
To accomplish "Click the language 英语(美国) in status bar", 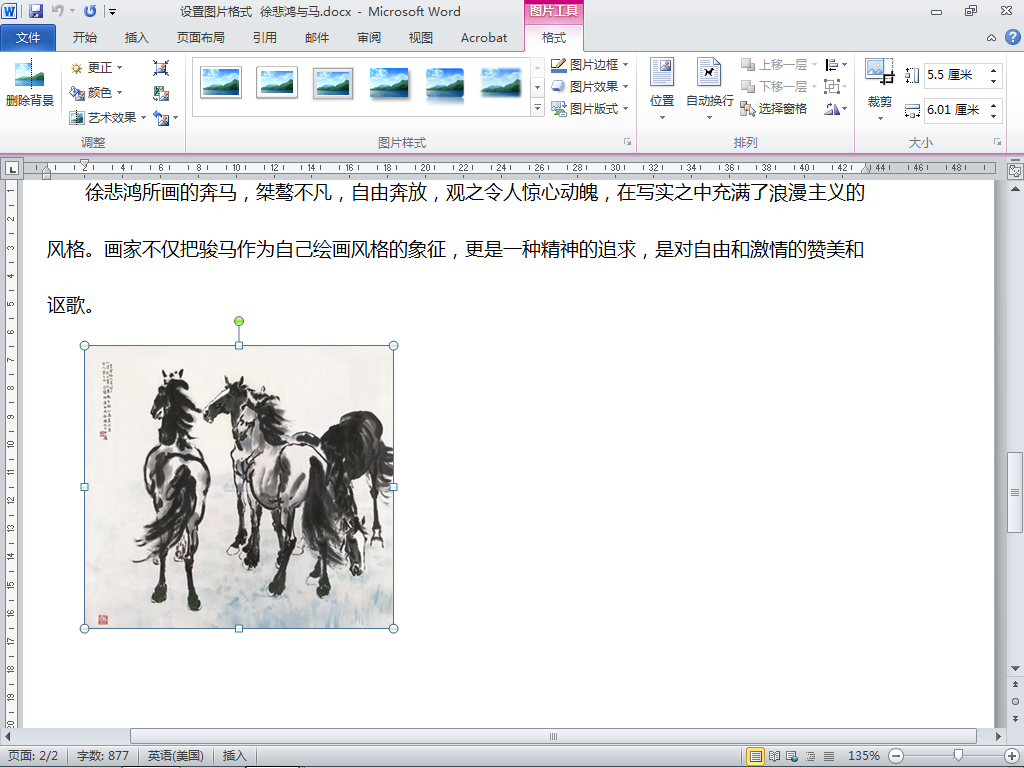I will (176, 756).
